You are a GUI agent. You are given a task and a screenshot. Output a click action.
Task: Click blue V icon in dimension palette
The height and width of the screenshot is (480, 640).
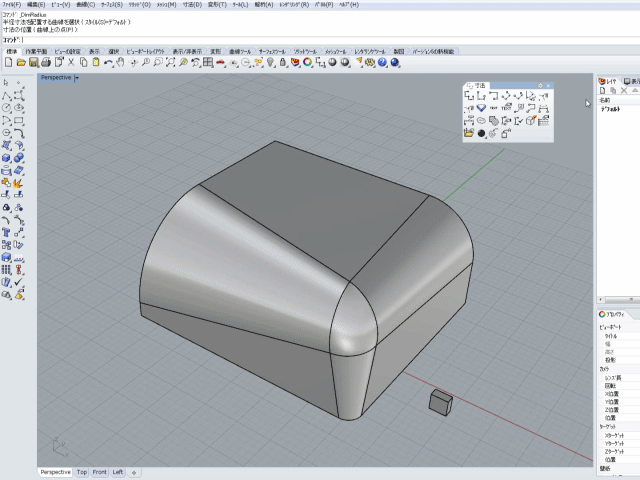pyautogui.click(x=481, y=108)
